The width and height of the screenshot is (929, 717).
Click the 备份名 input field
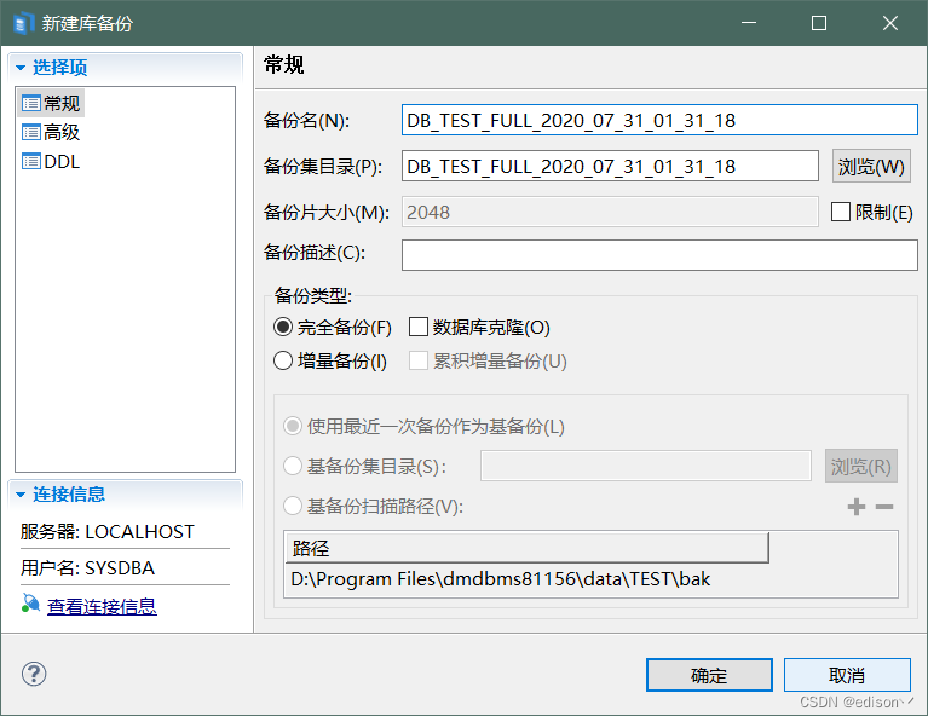click(659, 120)
